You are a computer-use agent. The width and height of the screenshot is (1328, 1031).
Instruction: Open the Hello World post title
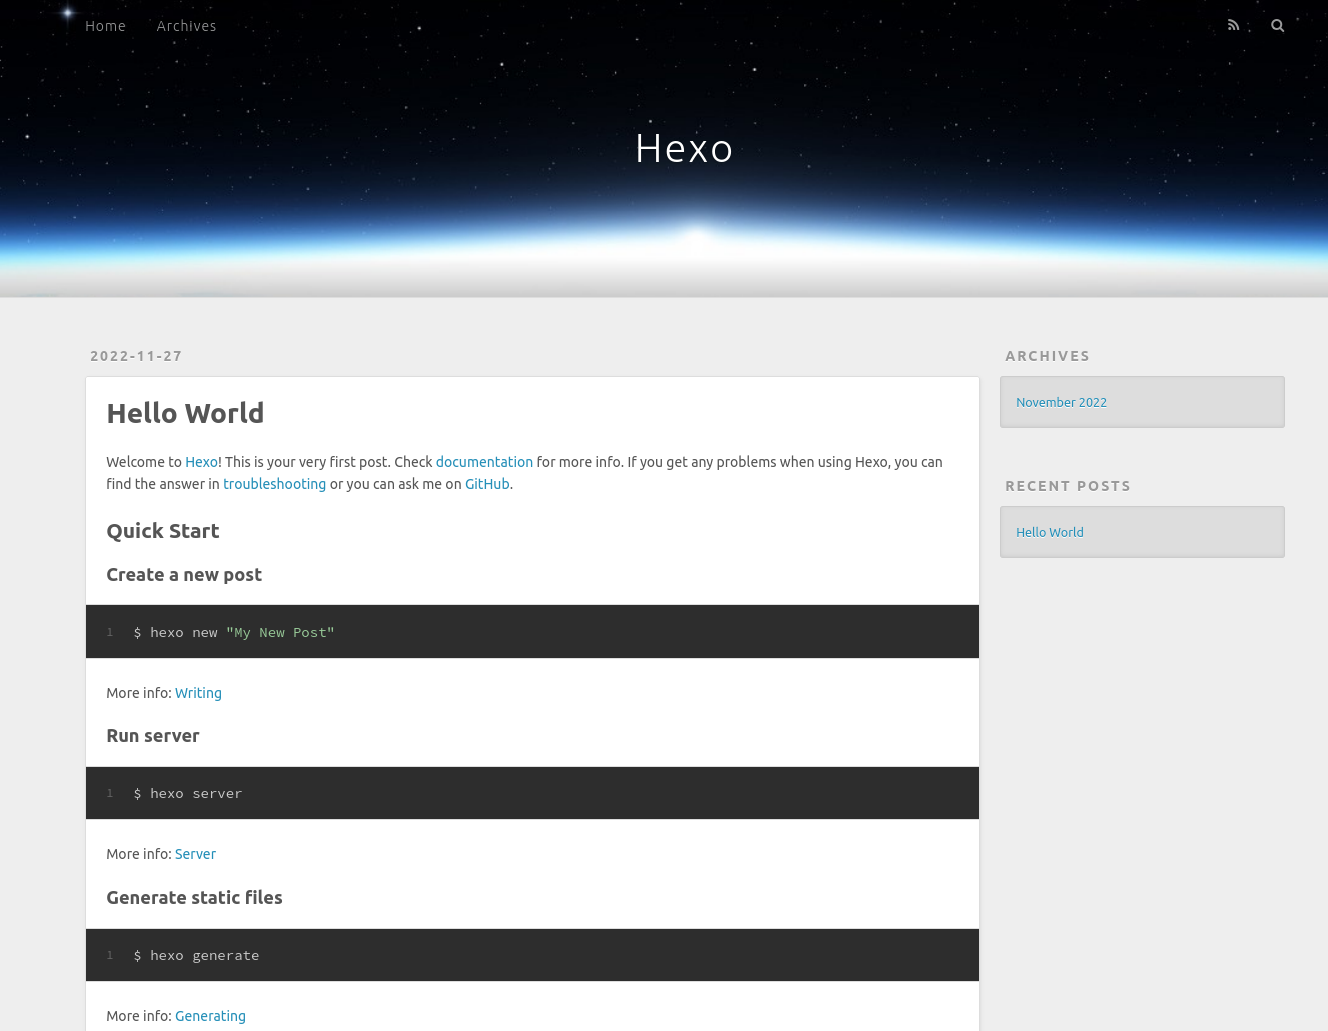pyautogui.click(x=185, y=413)
